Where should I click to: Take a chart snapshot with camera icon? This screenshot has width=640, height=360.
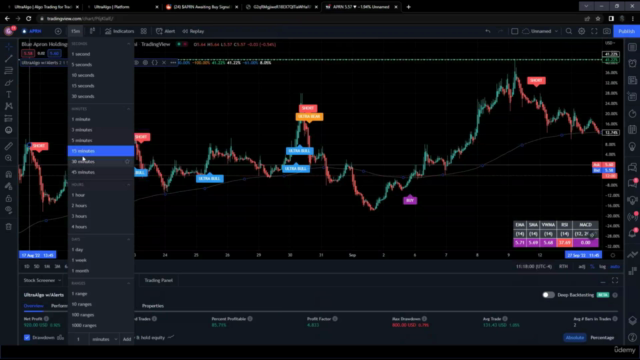[x=607, y=31]
